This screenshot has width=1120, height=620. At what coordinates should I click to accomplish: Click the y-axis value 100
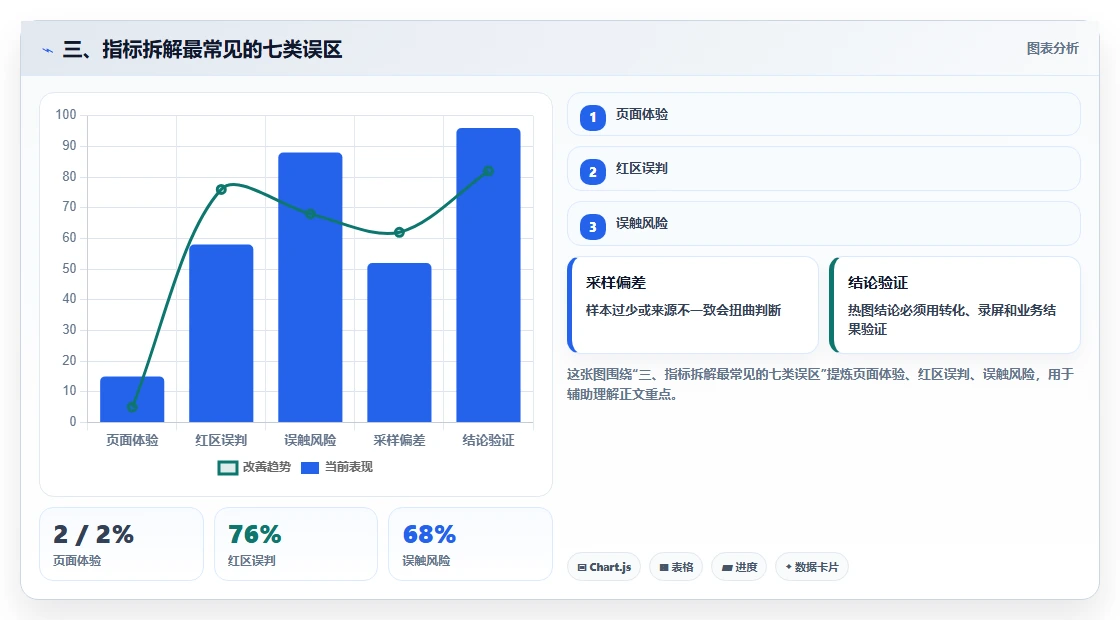coord(66,115)
